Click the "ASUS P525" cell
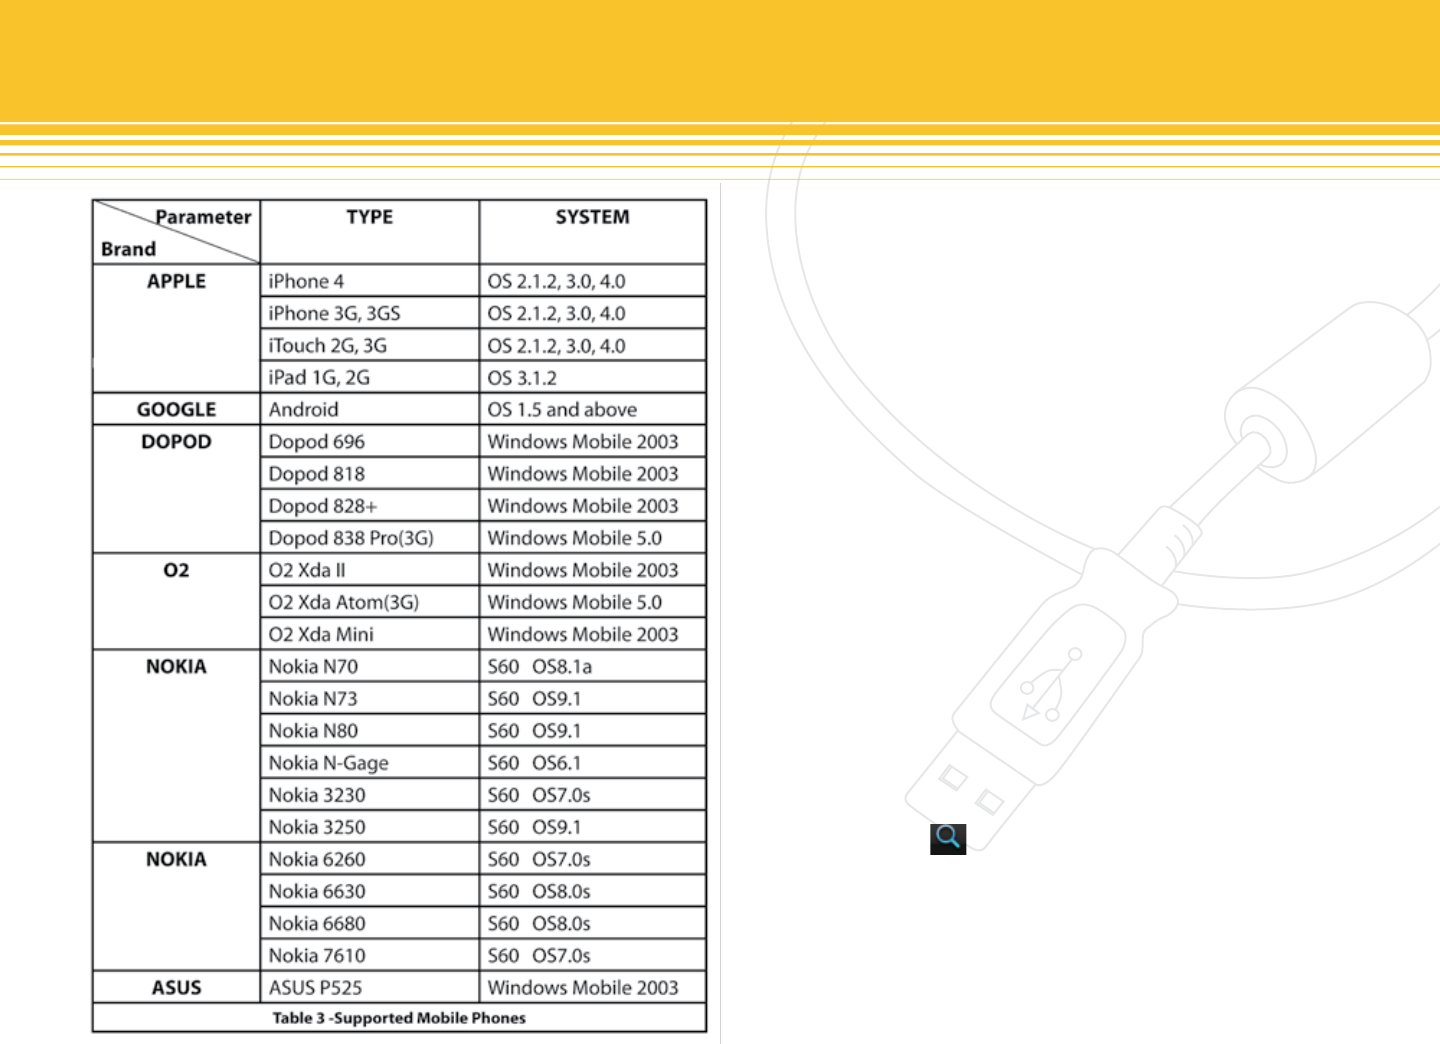 (370, 987)
